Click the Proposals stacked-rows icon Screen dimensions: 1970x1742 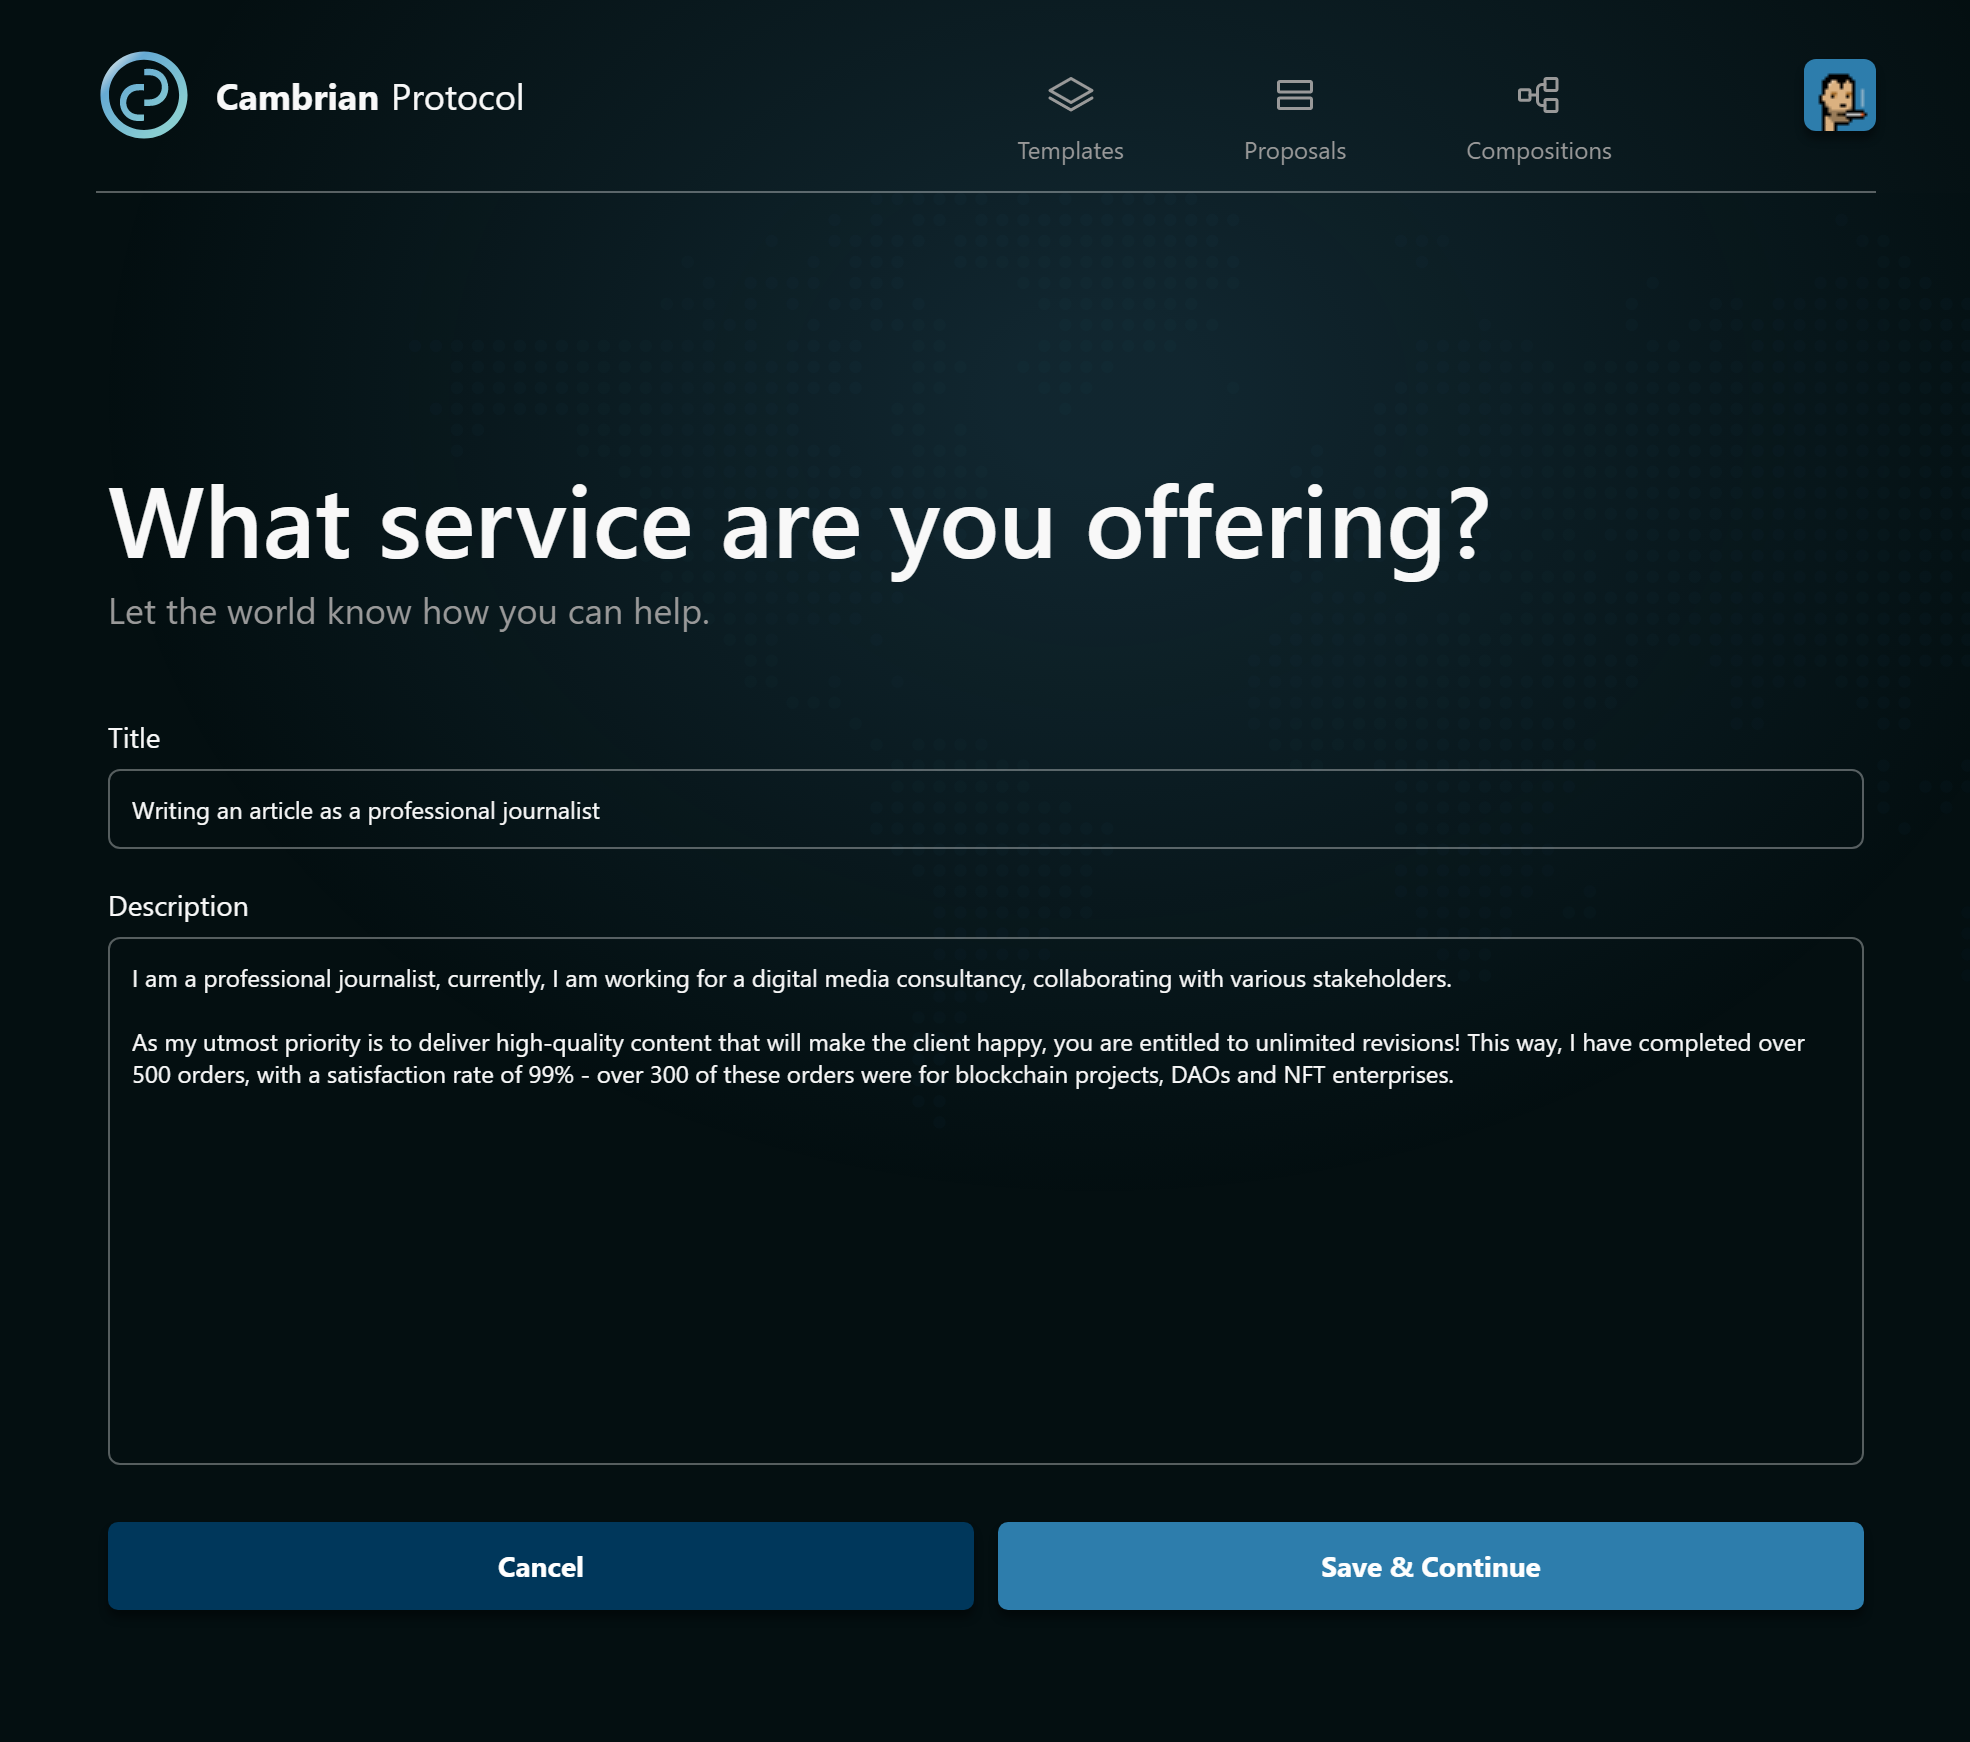point(1294,95)
